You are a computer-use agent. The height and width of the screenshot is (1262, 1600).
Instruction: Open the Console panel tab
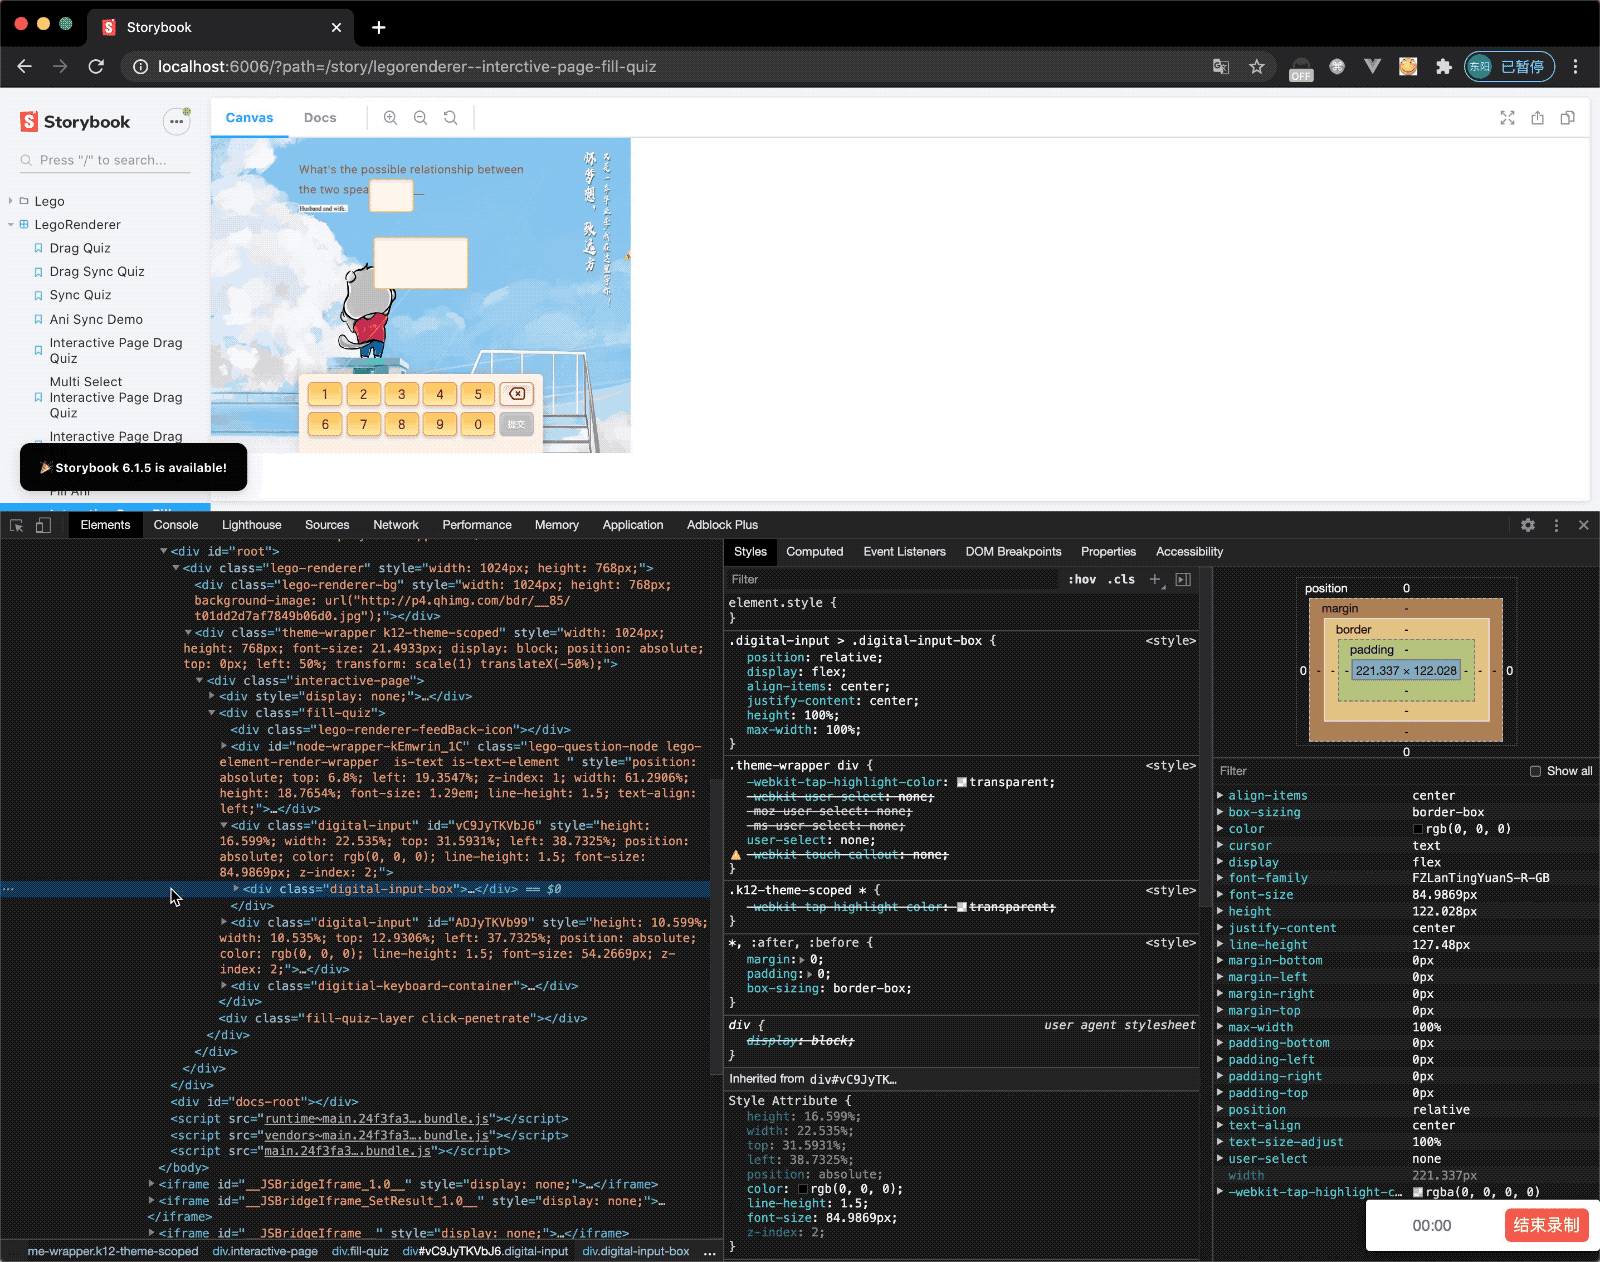click(x=176, y=525)
